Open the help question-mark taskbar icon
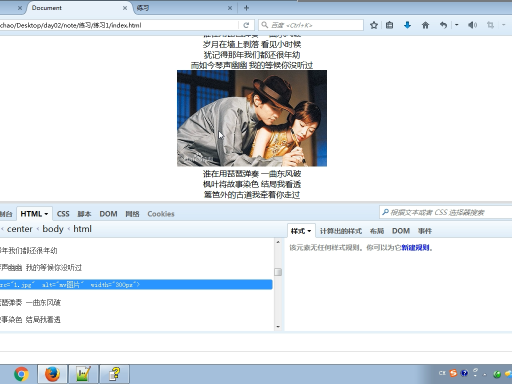Viewport: 512px width, 384px height. 114,374
